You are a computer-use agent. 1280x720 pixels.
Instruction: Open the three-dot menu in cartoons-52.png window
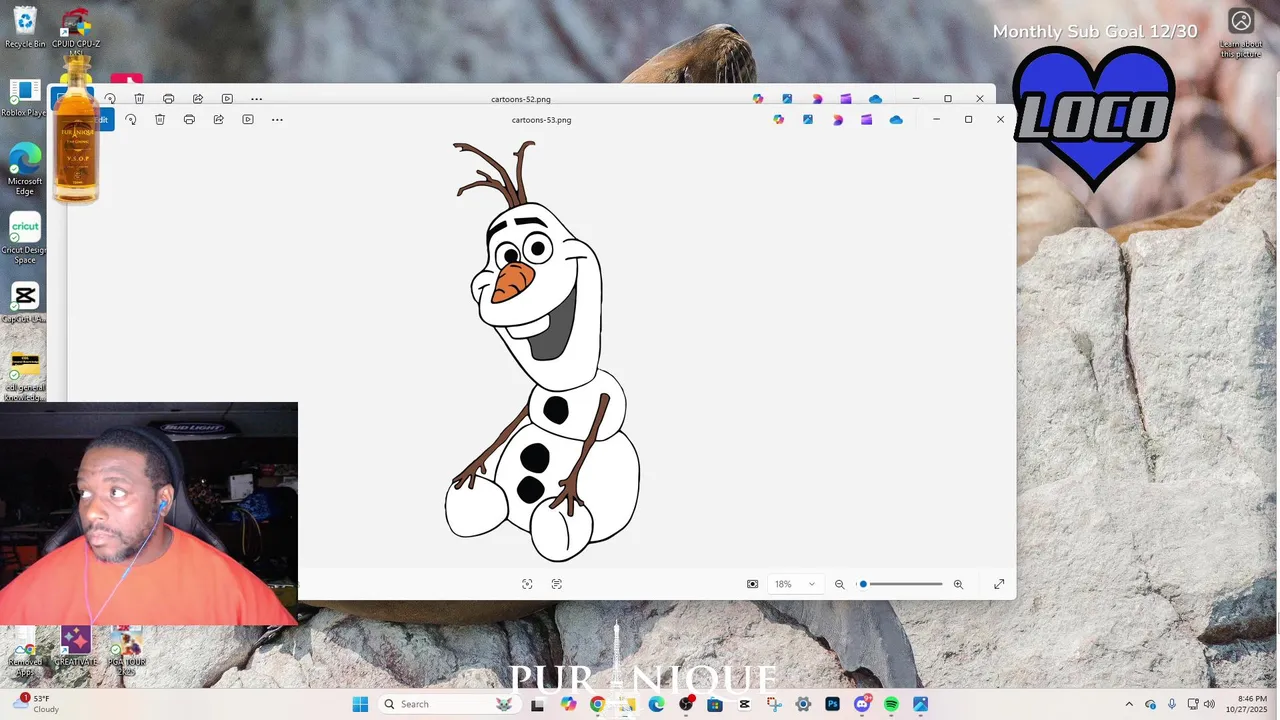(x=256, y=99)
